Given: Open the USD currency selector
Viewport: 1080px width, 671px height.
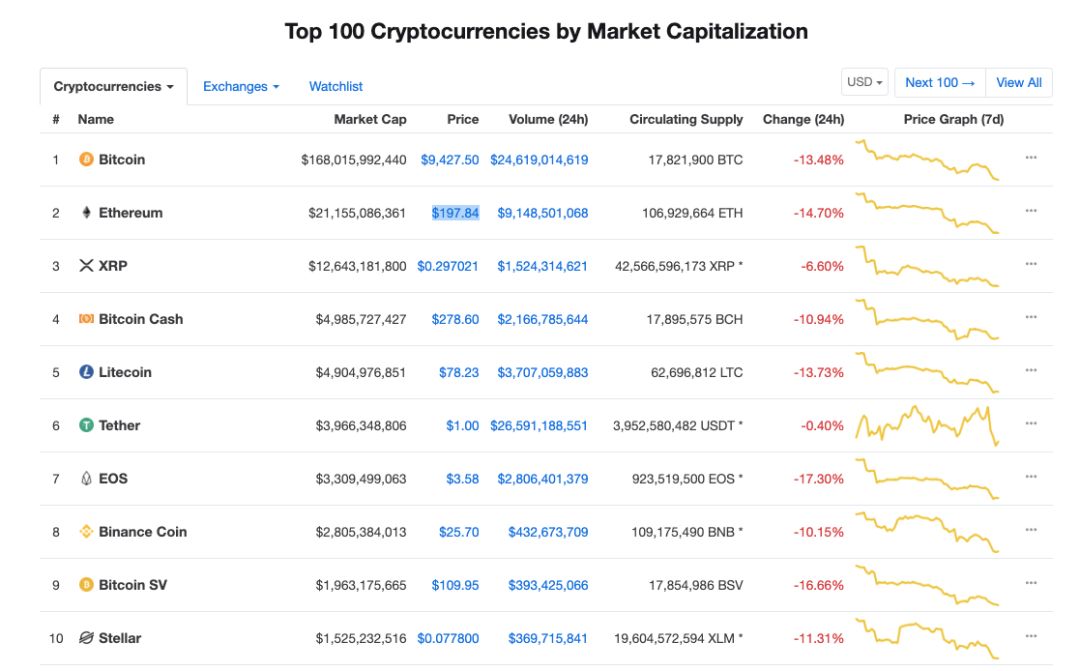Looking at the screenshot, I should pos(865,82).
